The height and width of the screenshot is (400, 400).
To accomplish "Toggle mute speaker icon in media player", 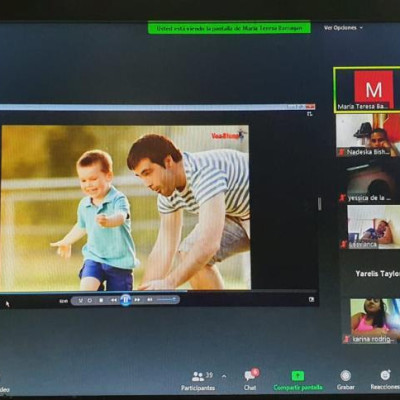I will [x=150, y=300].
